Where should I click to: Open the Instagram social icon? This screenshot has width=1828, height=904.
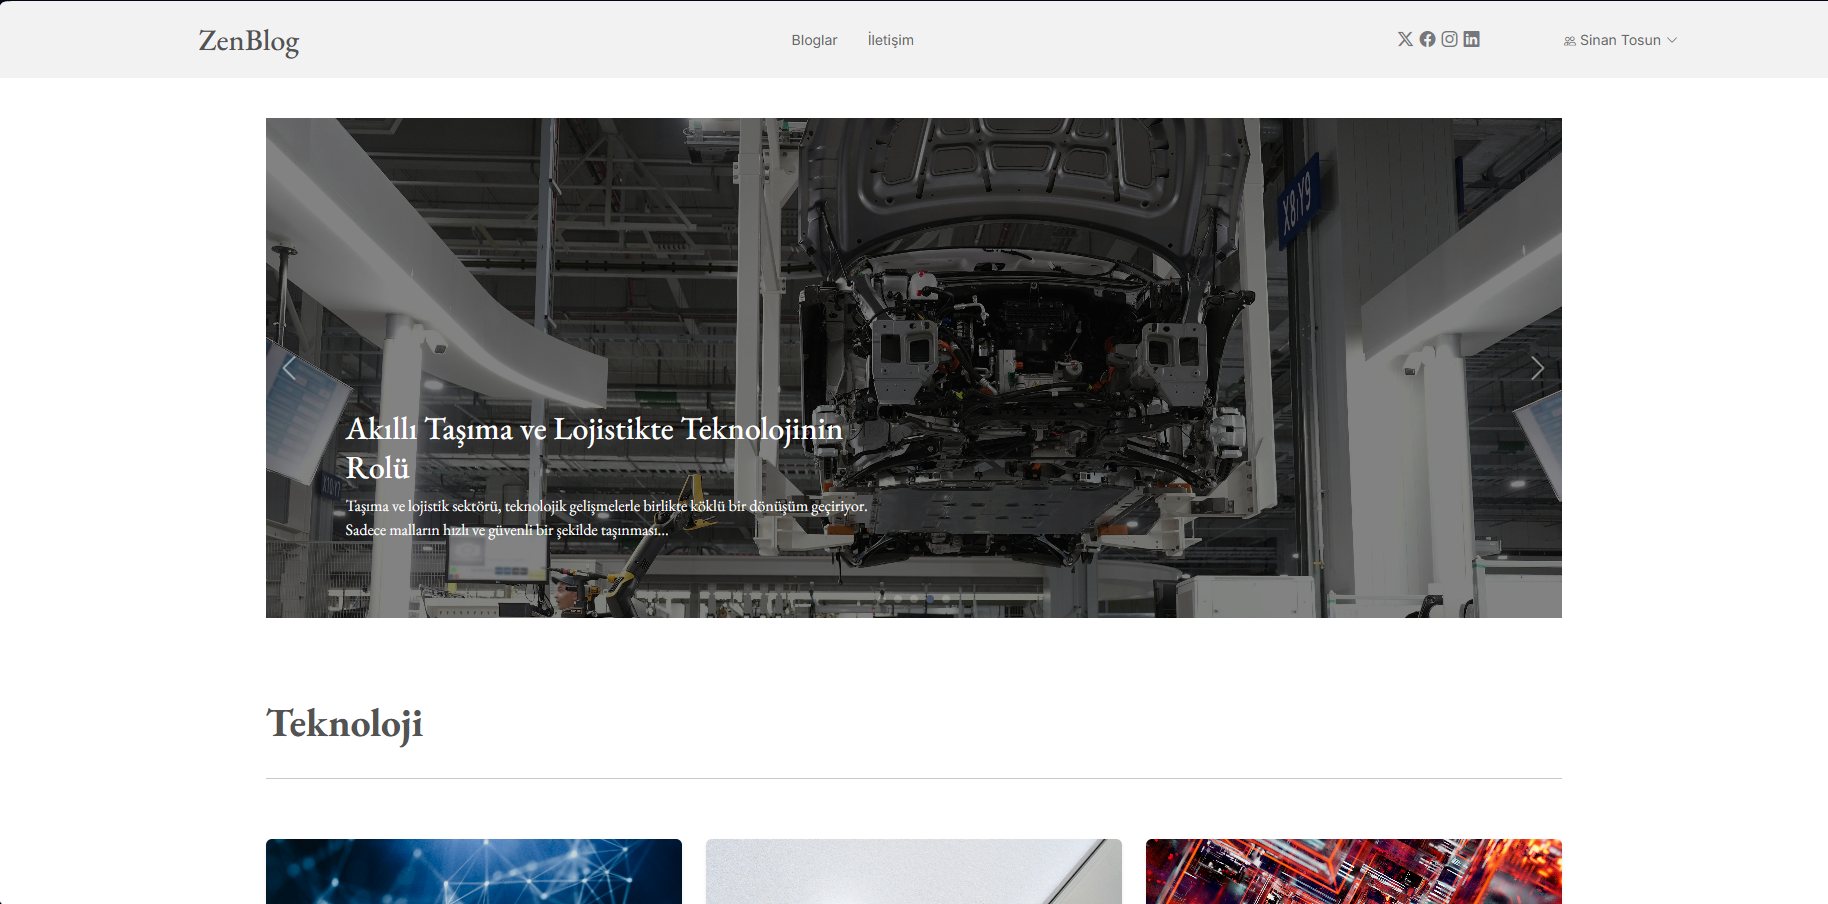click(1449, 39)
